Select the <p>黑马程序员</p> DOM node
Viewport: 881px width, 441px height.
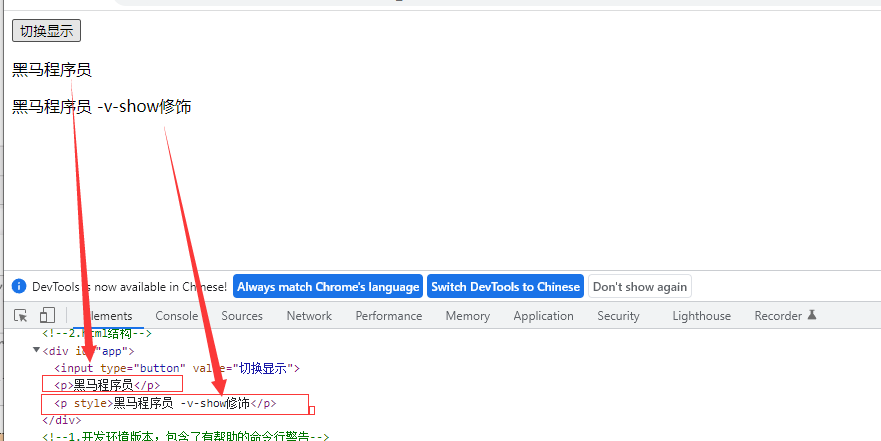tap(107, 385)
